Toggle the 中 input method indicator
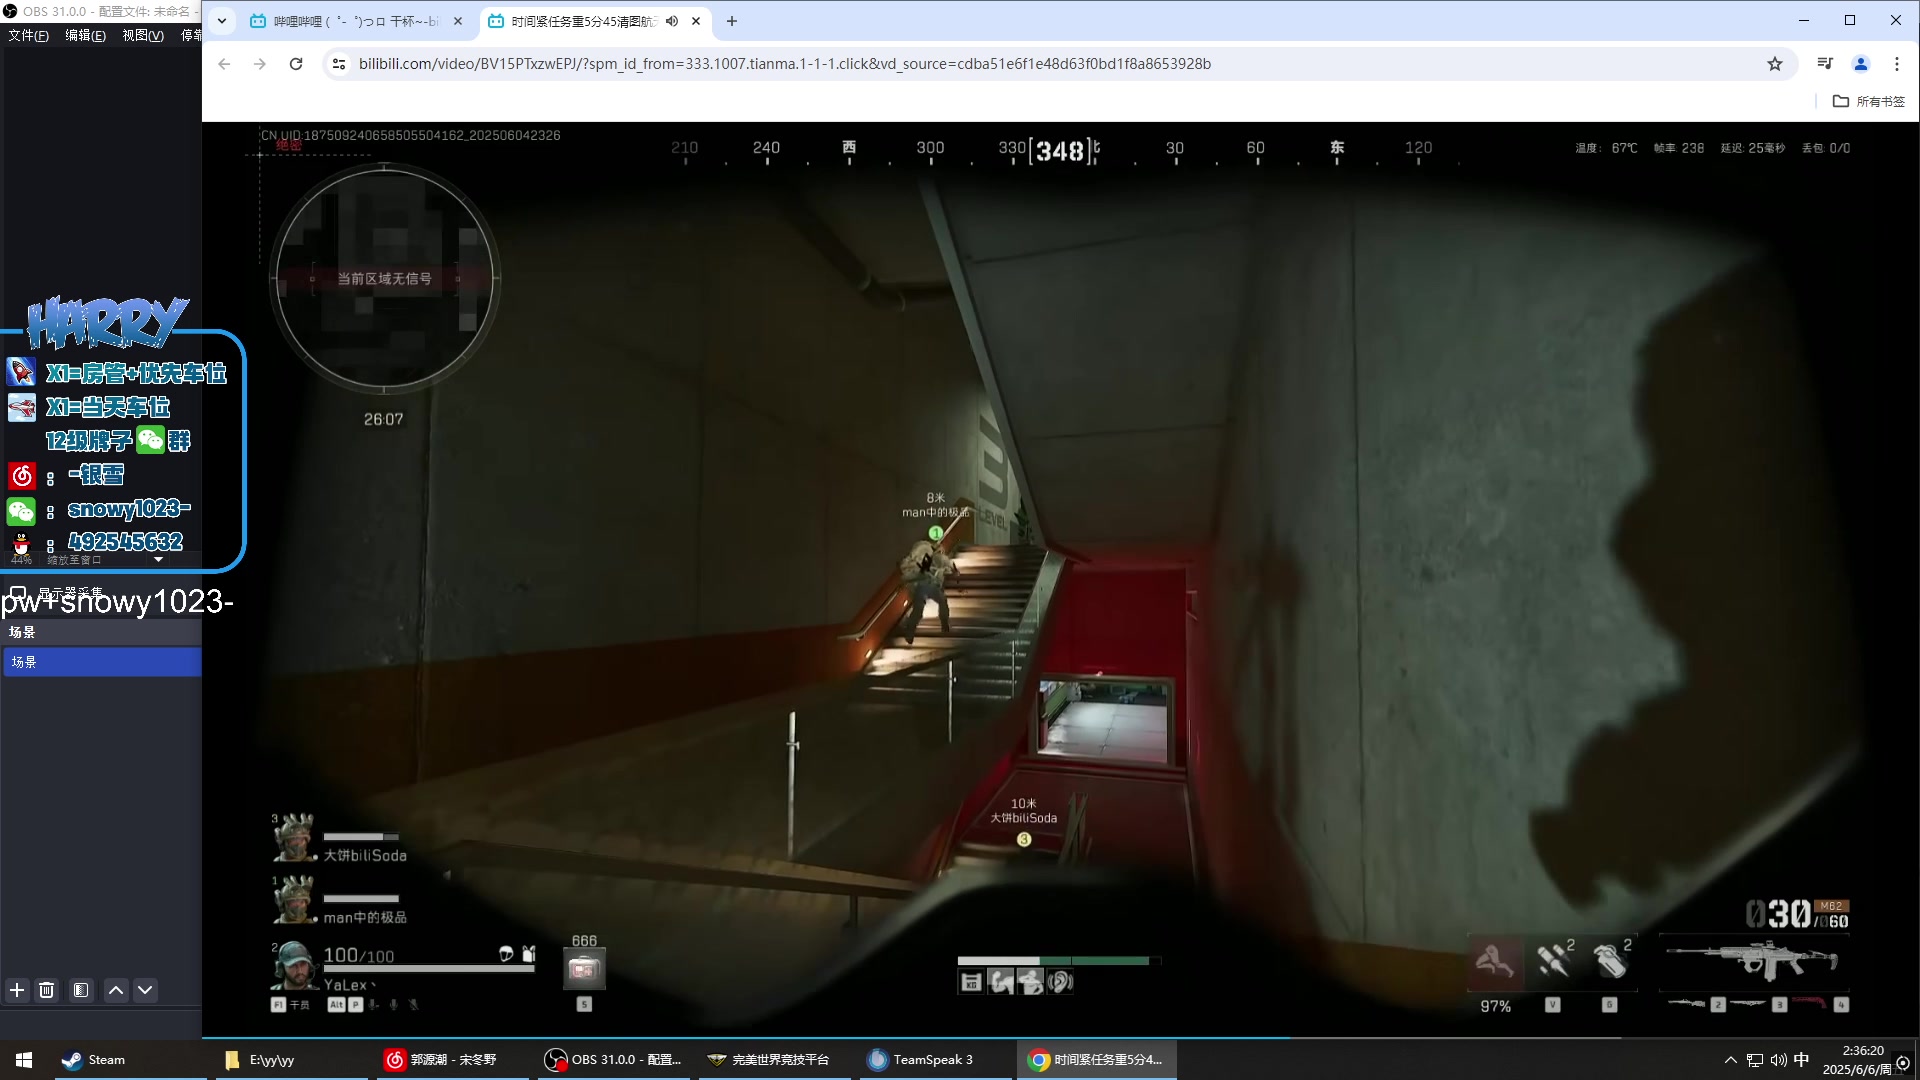The width and height of the screenshot is (1920, 1080). point(1801,1060)
